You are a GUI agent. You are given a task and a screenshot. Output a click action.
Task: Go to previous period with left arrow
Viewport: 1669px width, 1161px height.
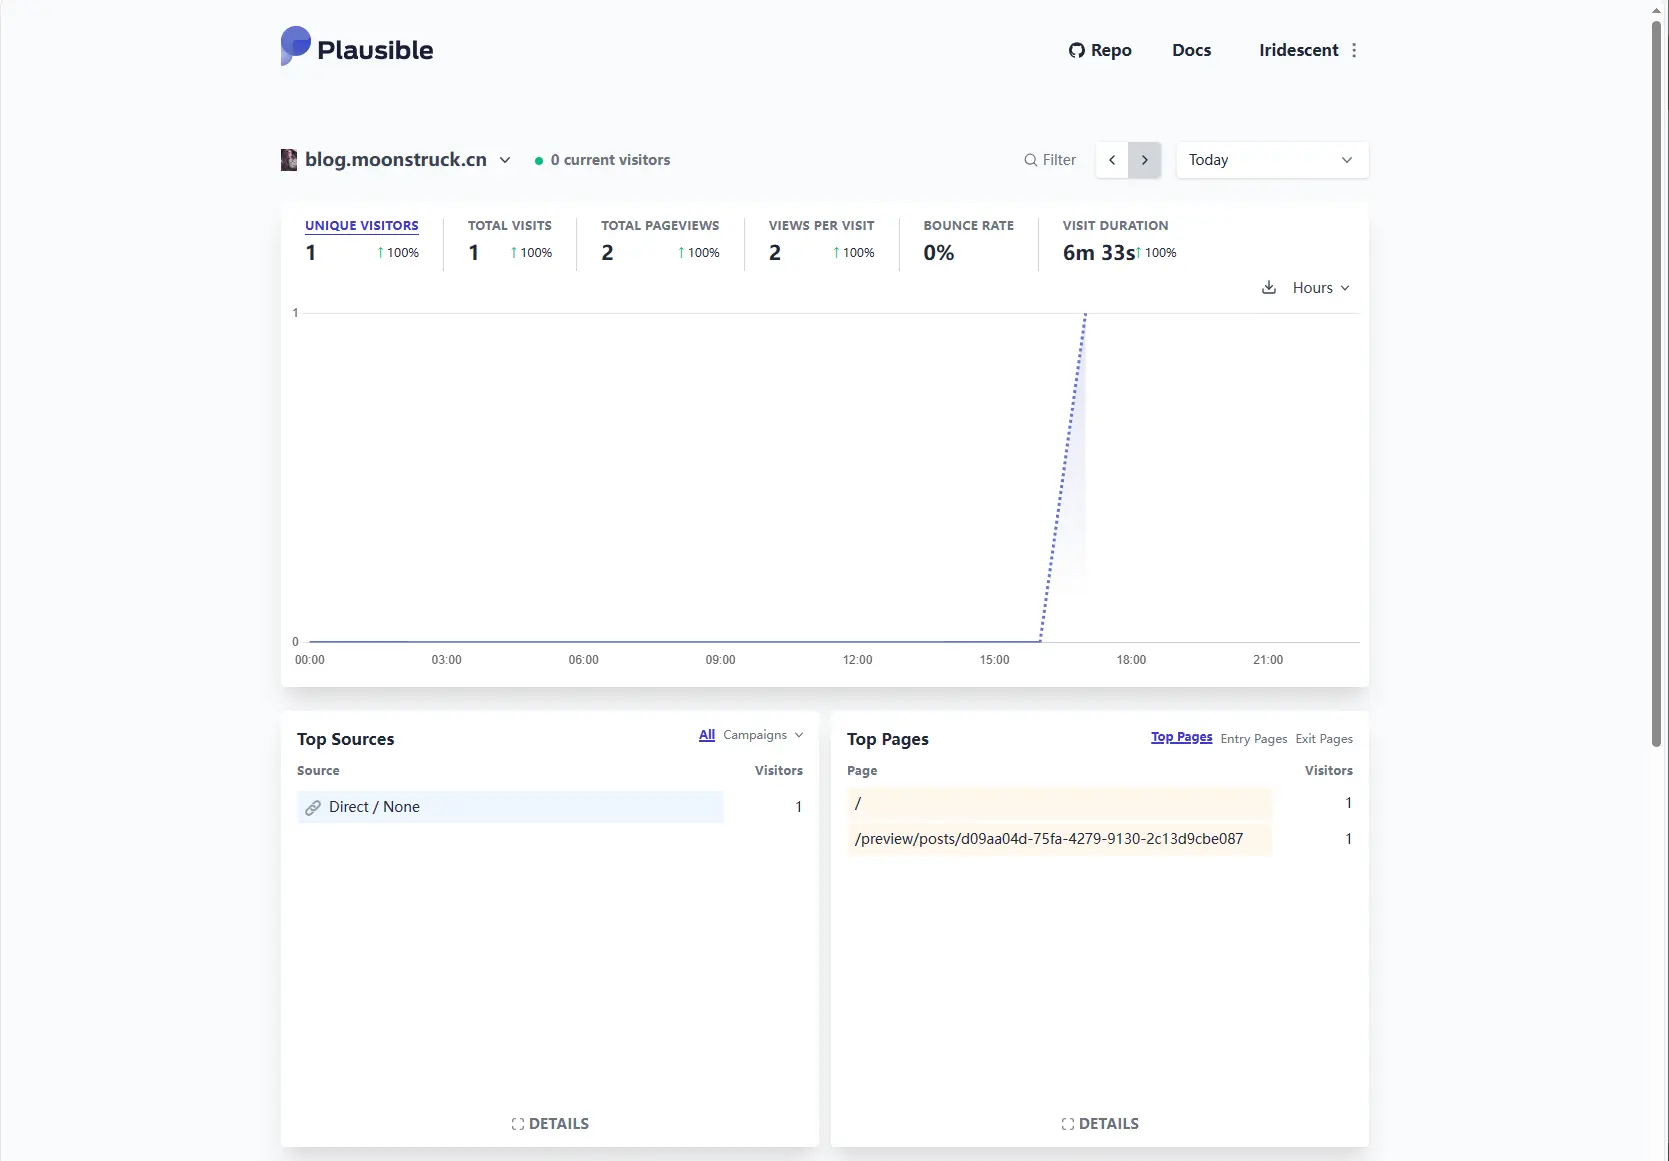1112,160
